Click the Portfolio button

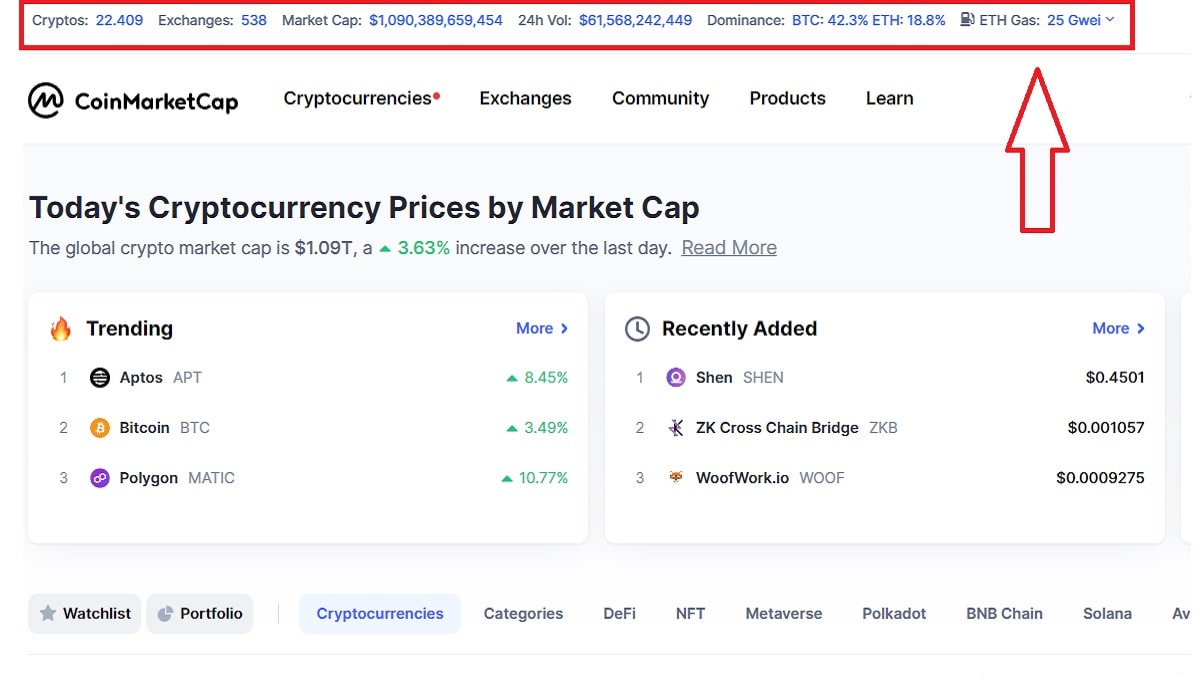tap(199, 613)
